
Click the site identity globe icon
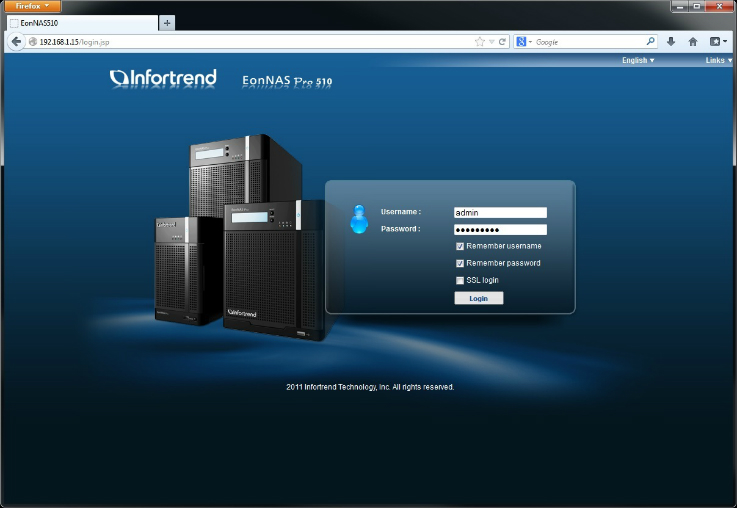(x=32, y=42)
